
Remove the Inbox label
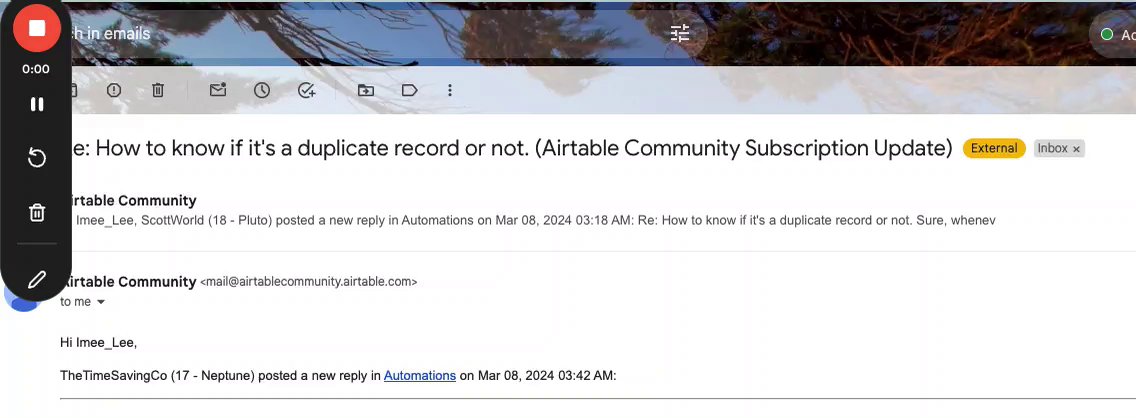1076,149
